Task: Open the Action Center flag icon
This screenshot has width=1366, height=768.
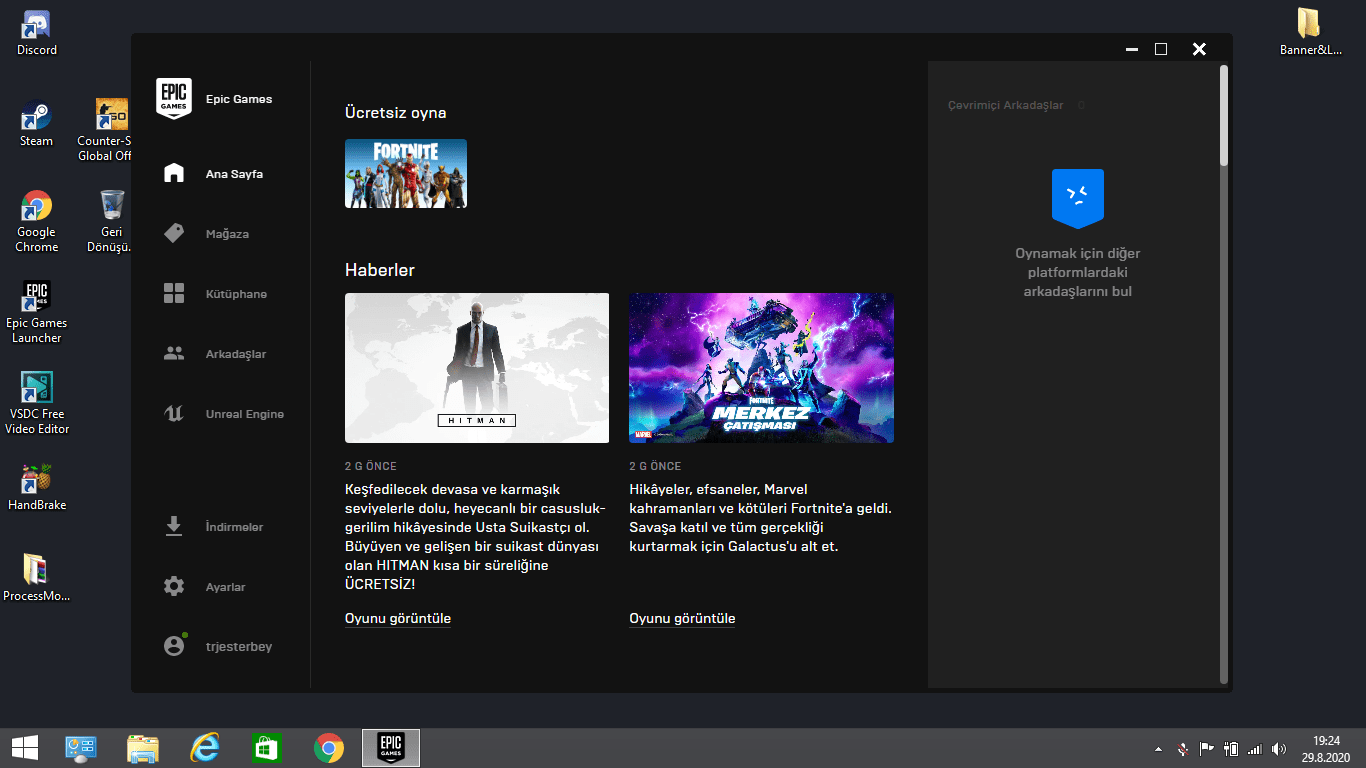Action: pyautogui.click(x=1207, y=749)
